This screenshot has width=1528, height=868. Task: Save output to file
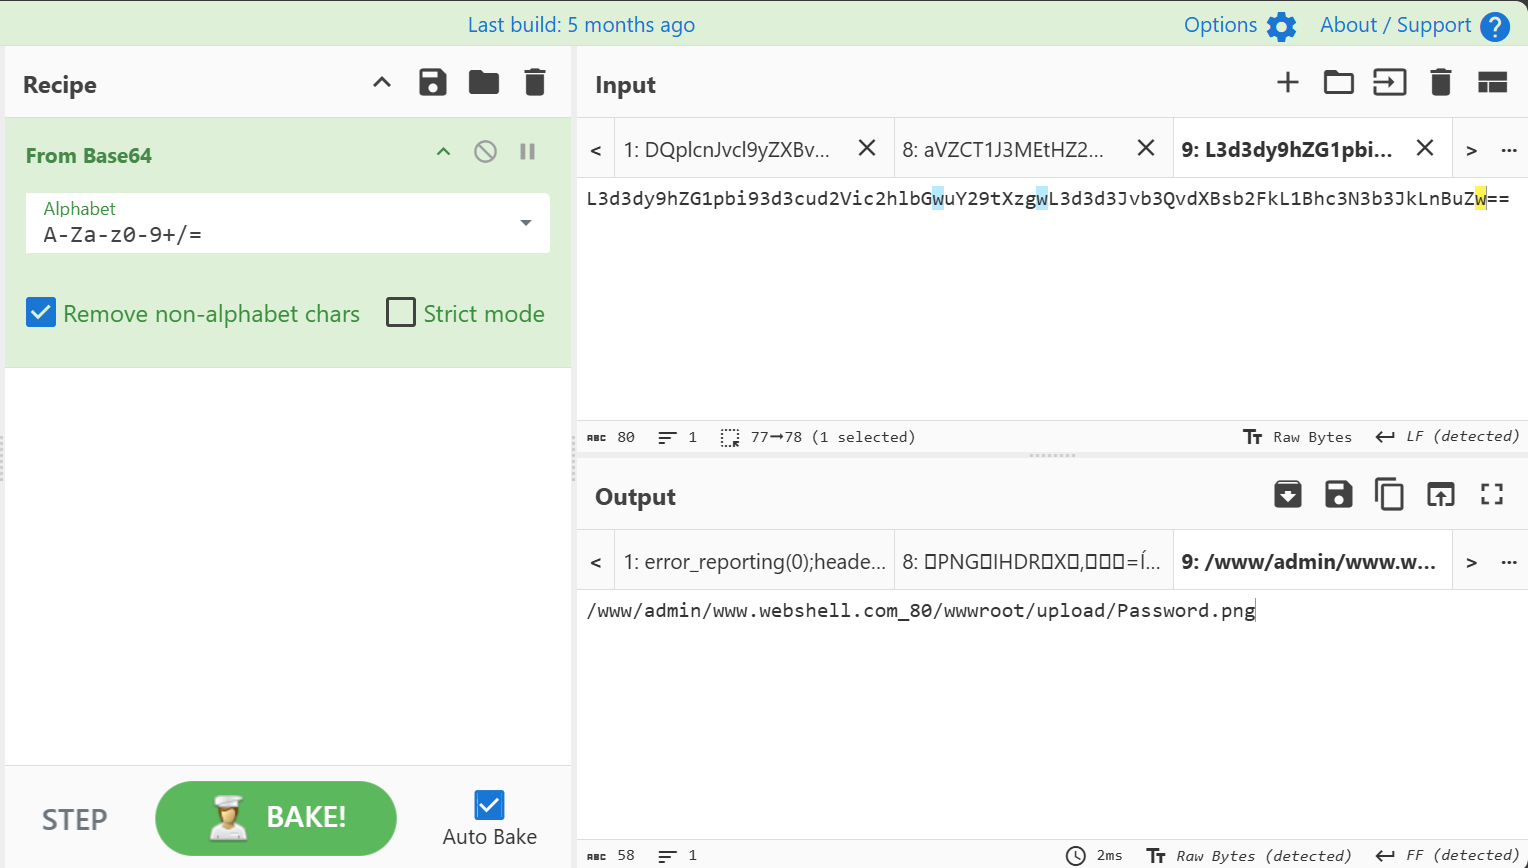tap(1338, 494)
